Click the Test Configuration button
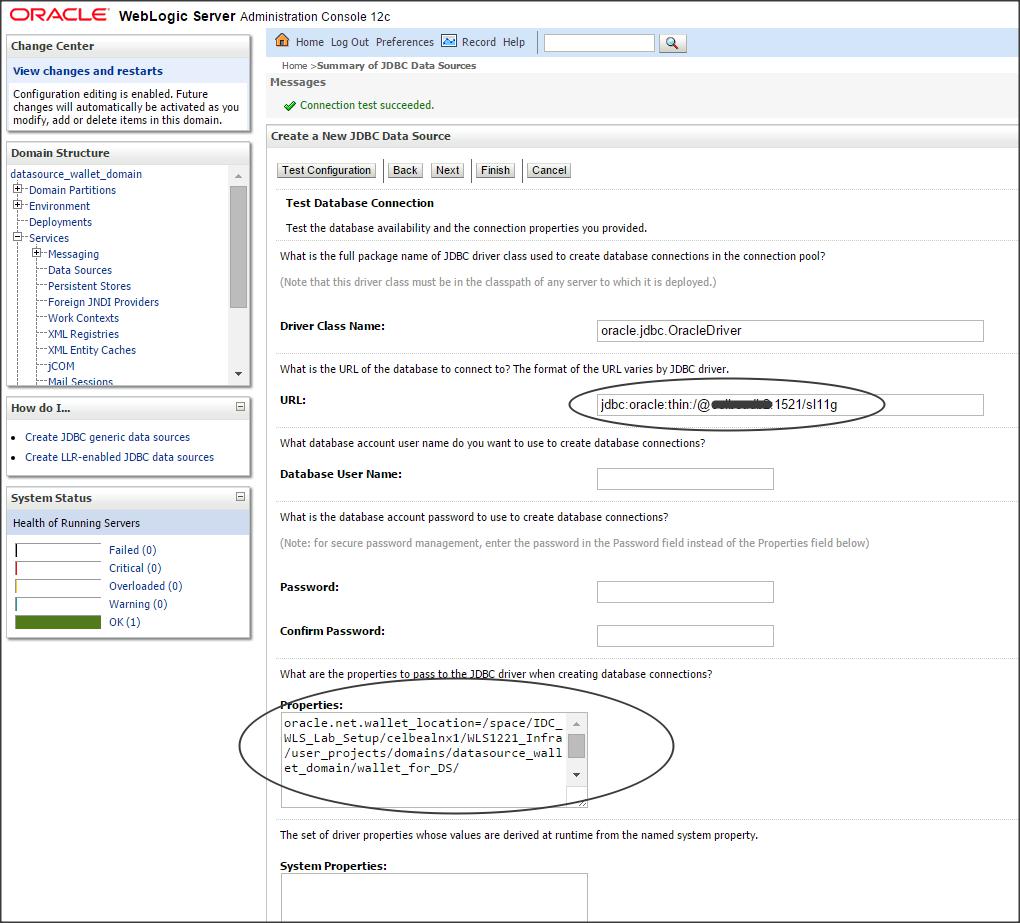The image size is (1020, 923). [326, 170]
